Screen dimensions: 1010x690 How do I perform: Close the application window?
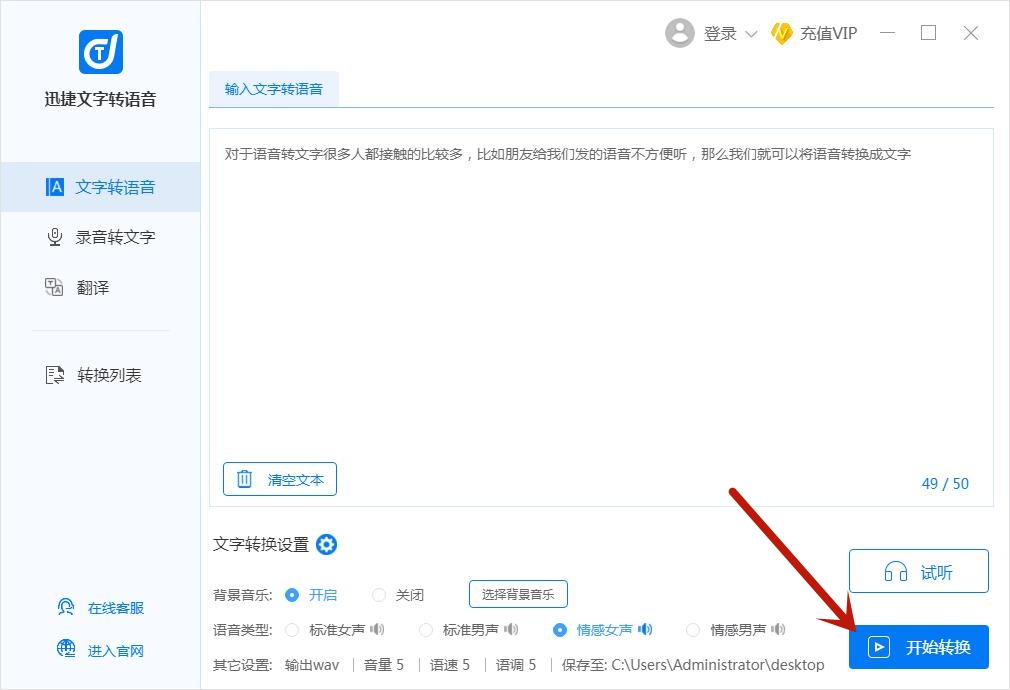pyautogui.click(x=971, y=33)
